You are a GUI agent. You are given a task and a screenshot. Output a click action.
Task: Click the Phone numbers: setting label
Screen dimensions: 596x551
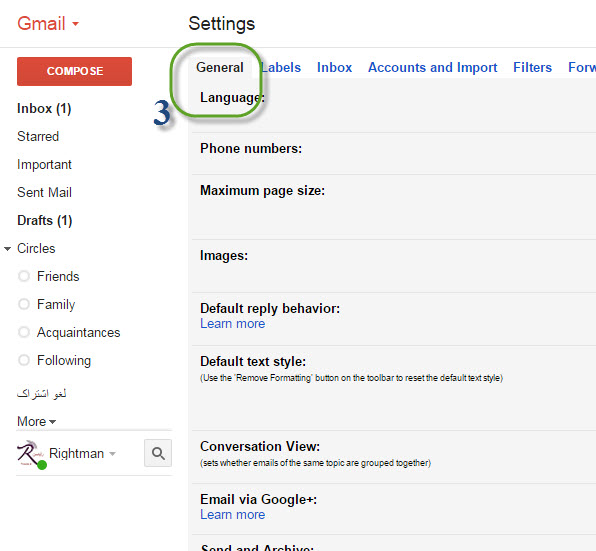(251, 149)
